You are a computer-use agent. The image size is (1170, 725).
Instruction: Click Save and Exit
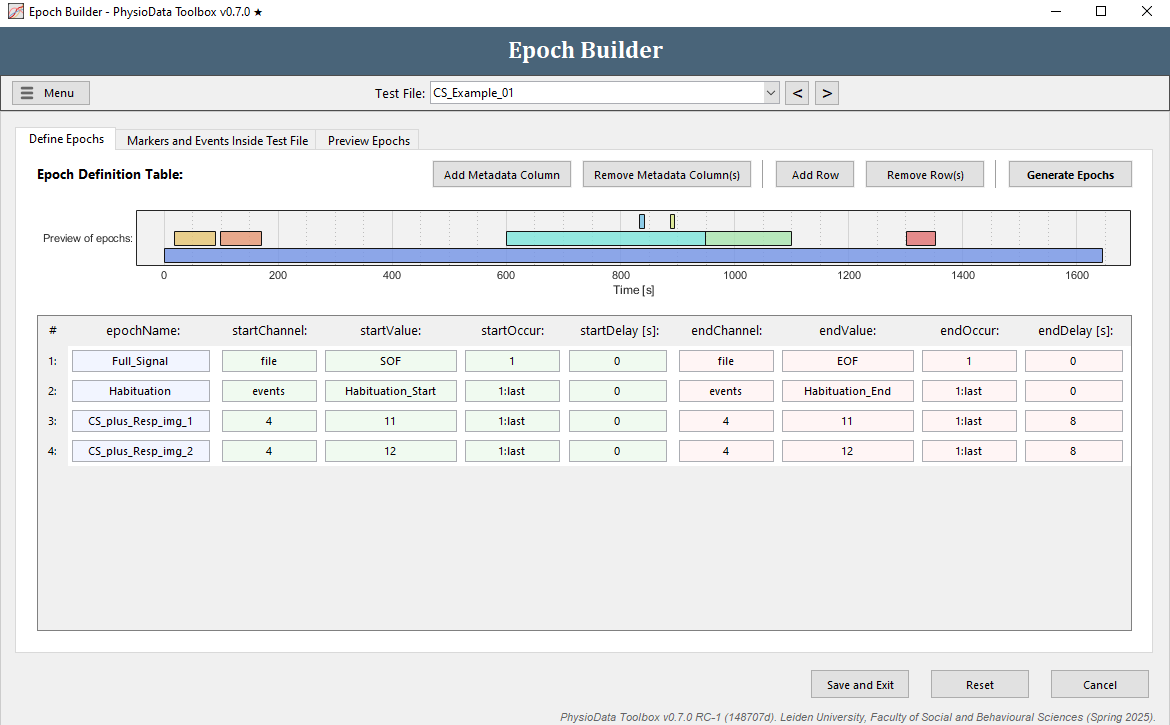click(x=859, y=684)
